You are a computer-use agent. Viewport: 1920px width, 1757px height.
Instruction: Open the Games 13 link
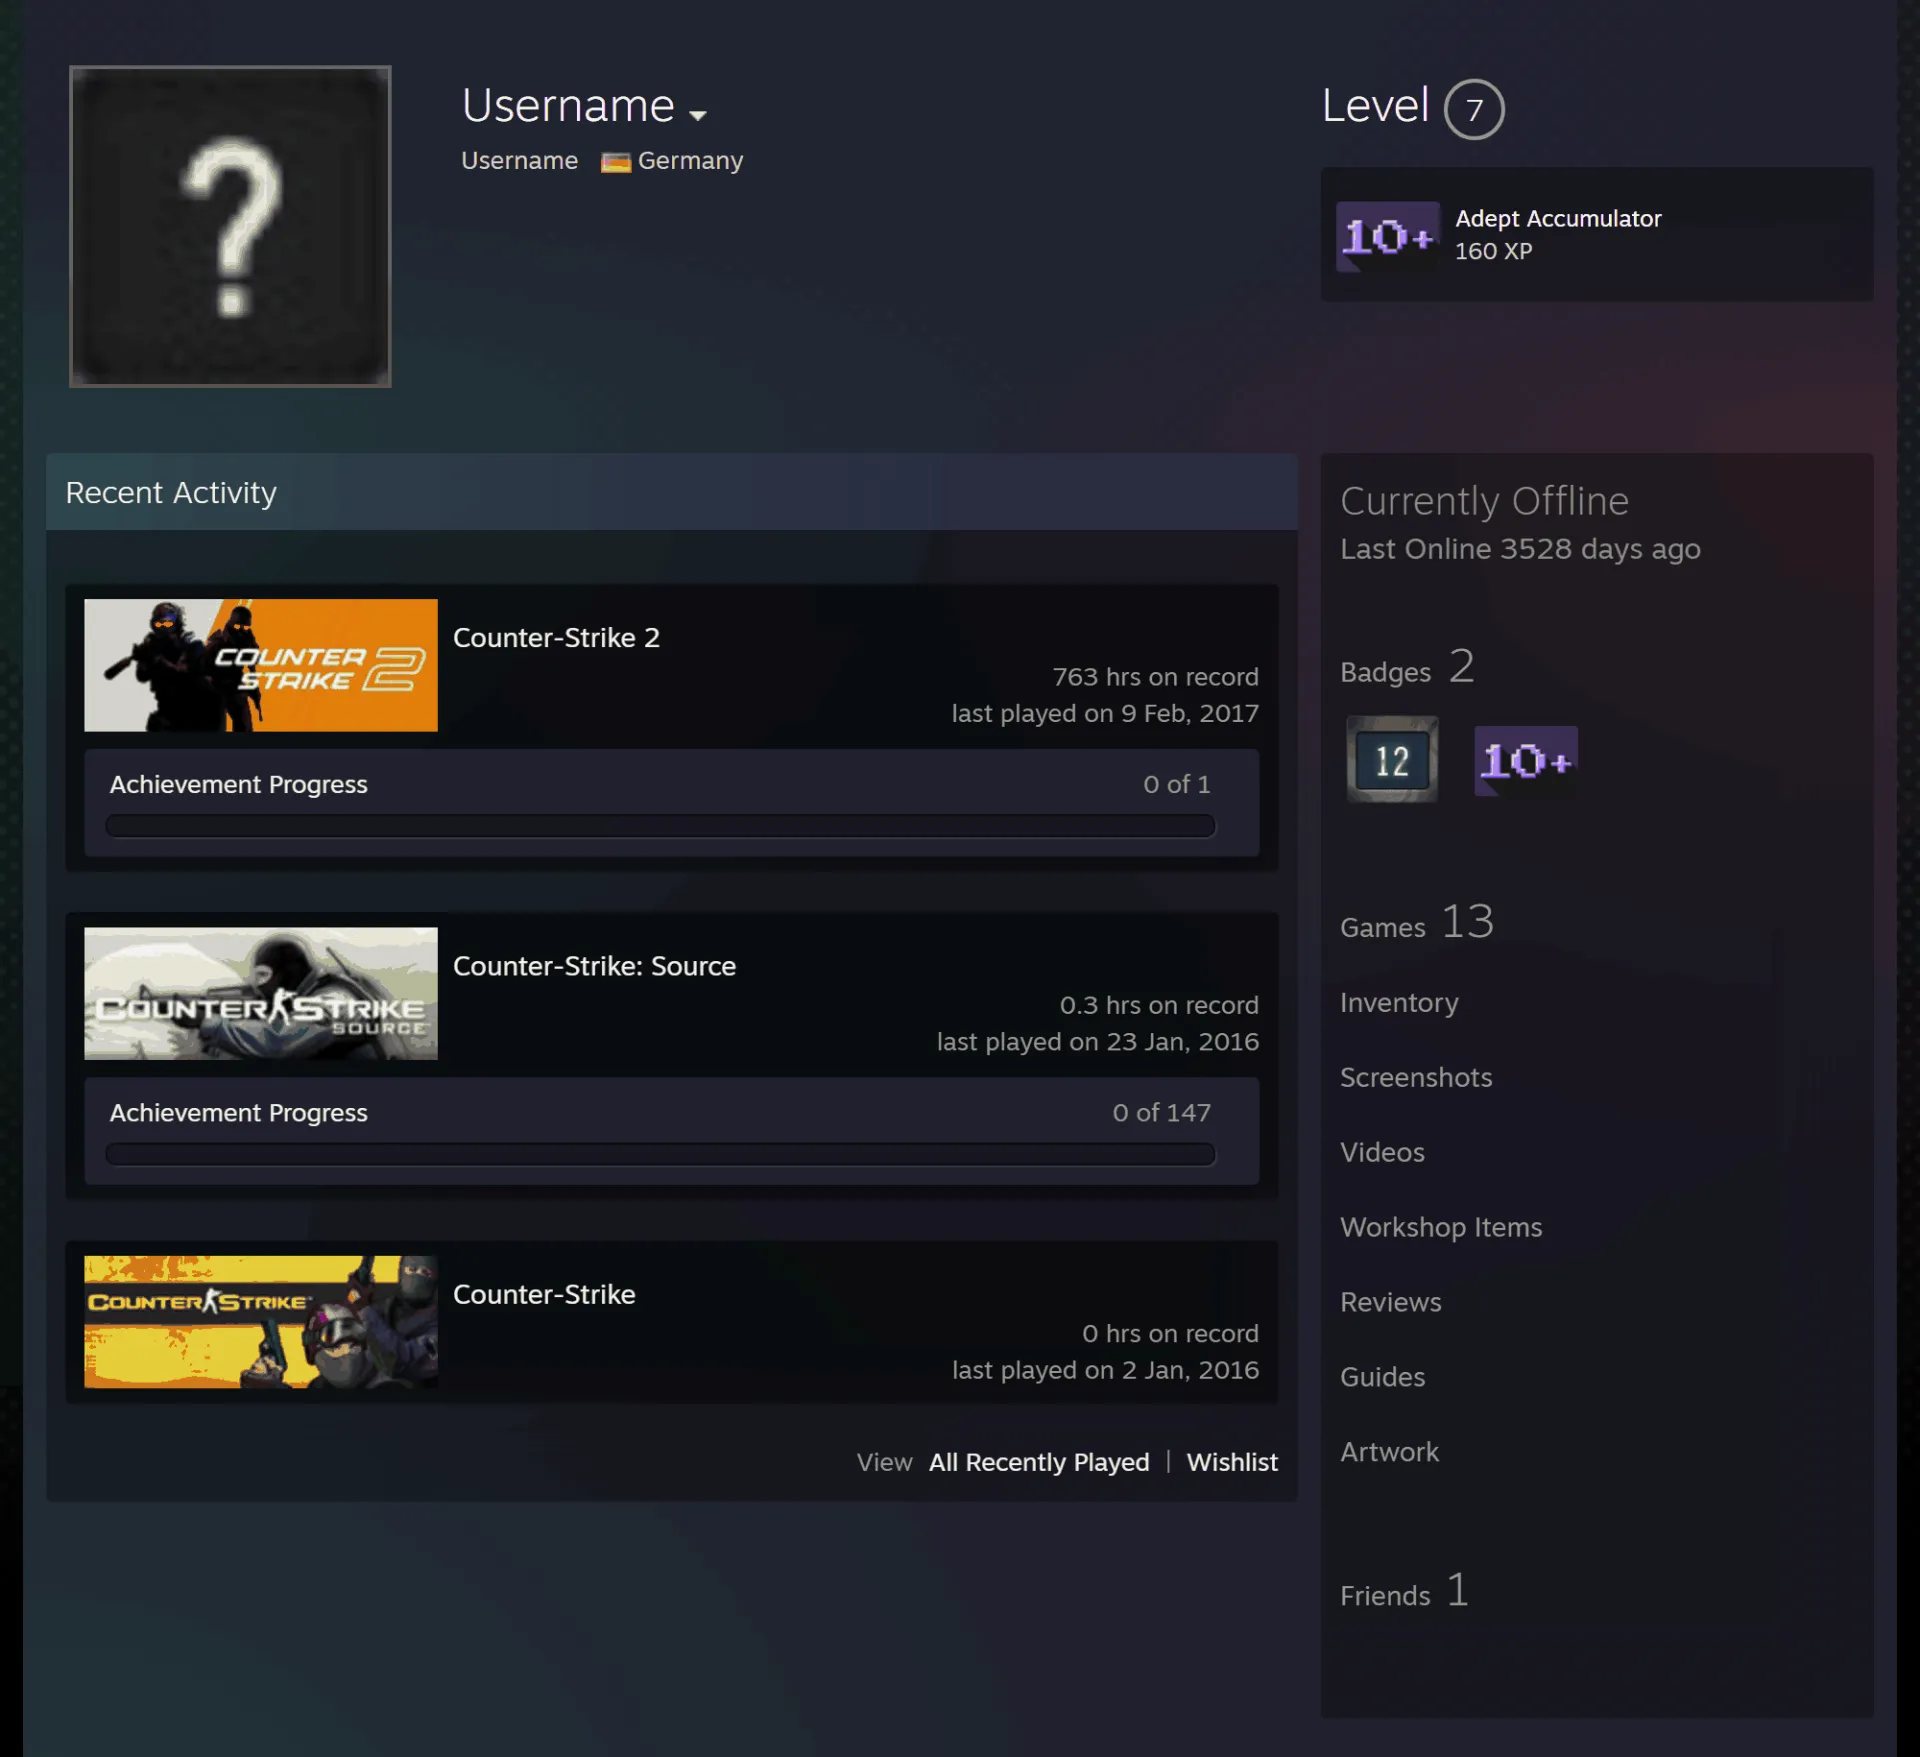(x=1417, y=922)
